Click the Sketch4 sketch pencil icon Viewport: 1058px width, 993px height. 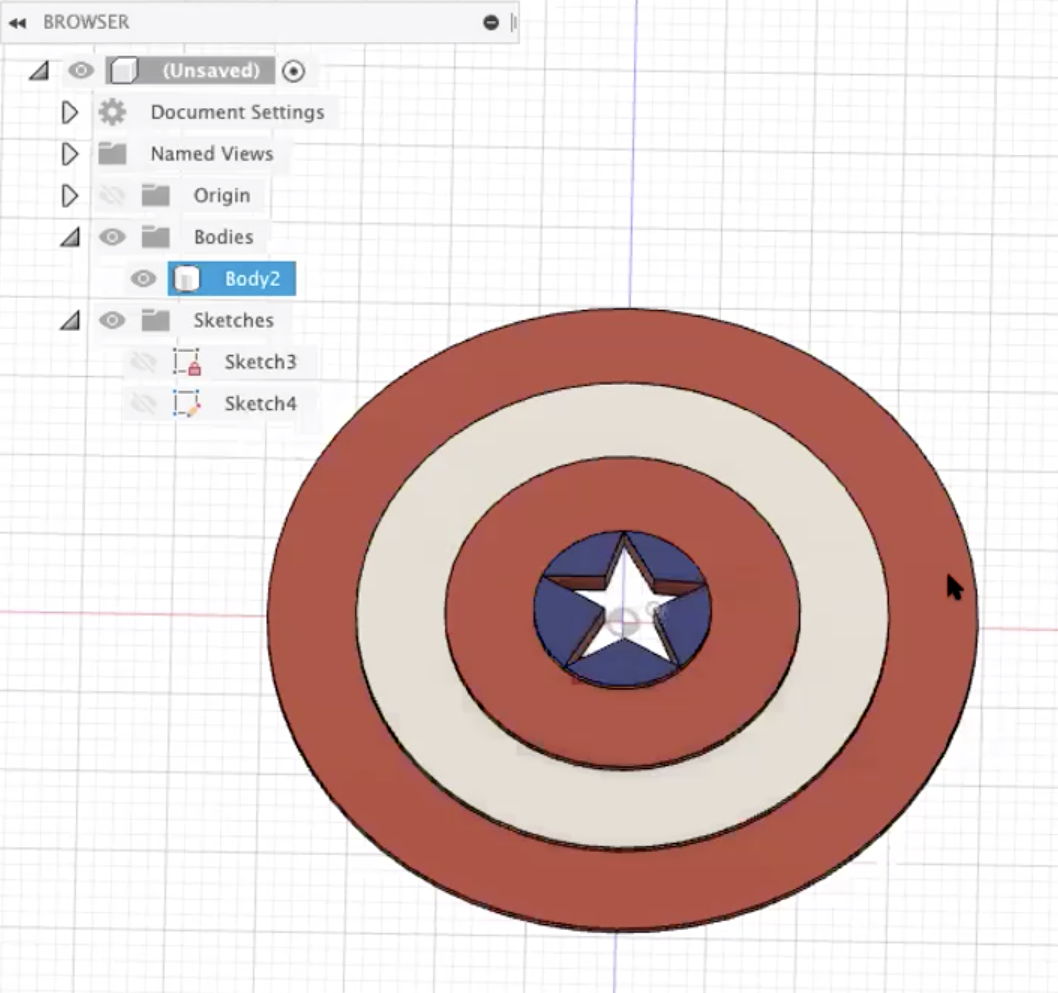[x=186, y=404]
